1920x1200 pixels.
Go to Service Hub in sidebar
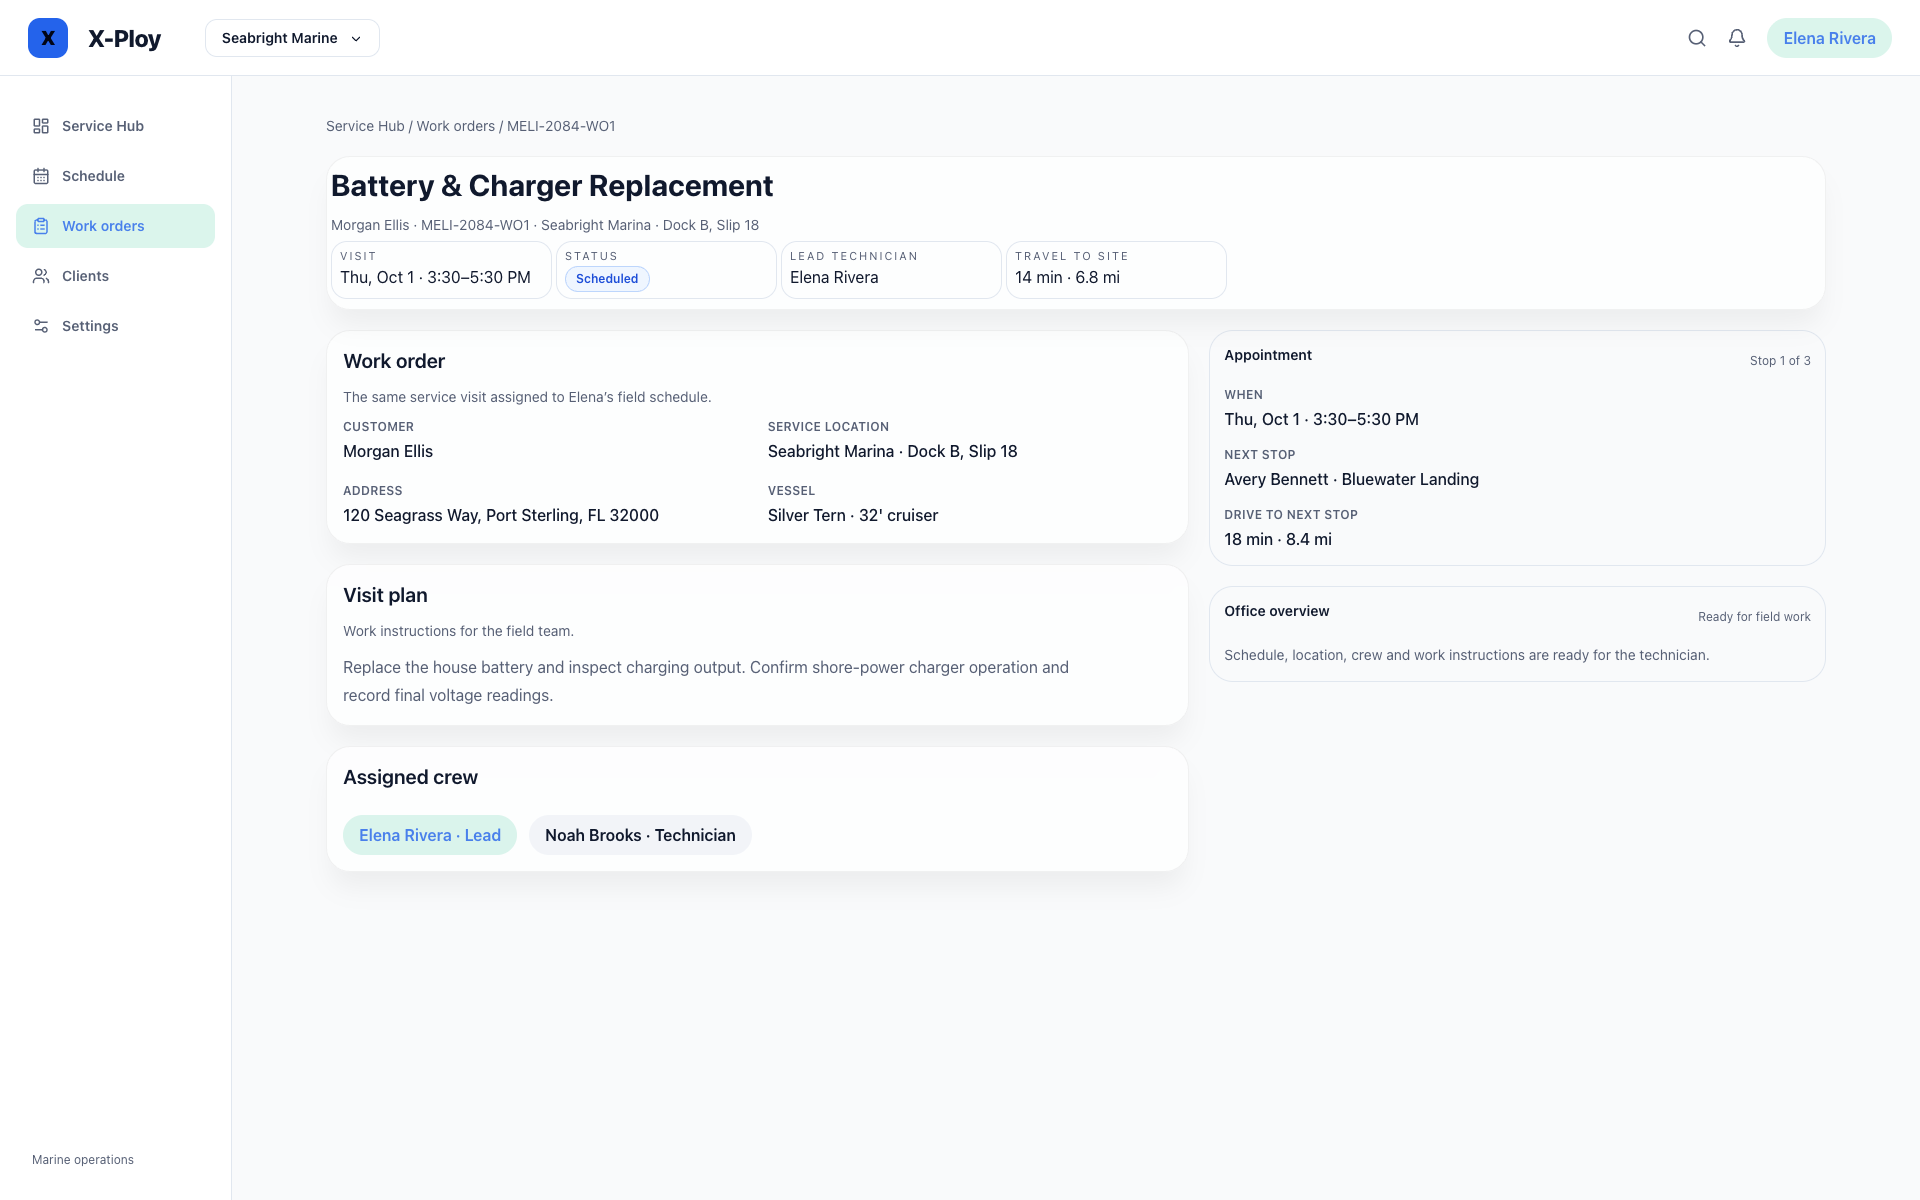[115, 126]
